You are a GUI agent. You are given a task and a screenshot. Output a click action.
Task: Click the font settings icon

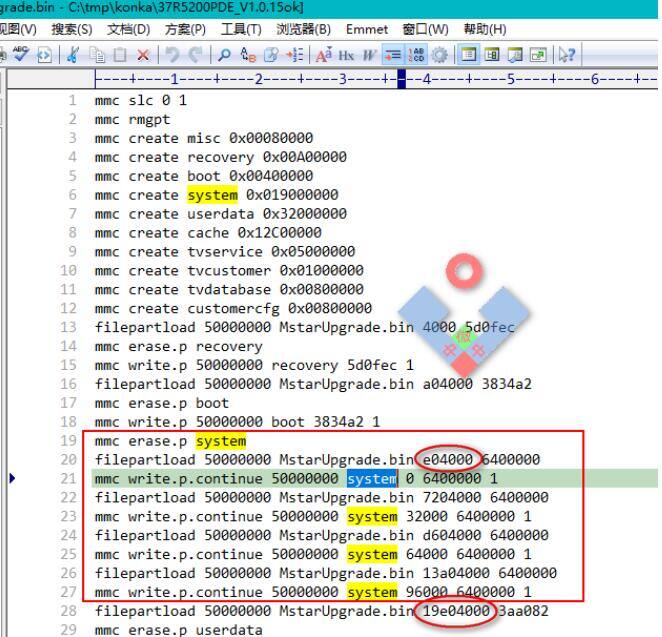click(323, 54)
